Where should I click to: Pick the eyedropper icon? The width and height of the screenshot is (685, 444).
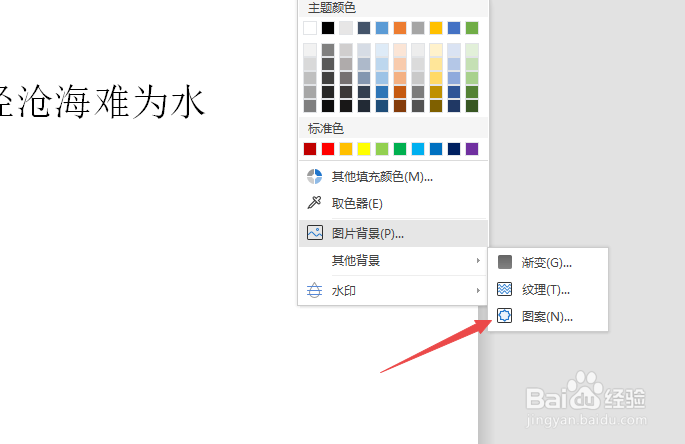pyautogui.click(x=314, y=203)
